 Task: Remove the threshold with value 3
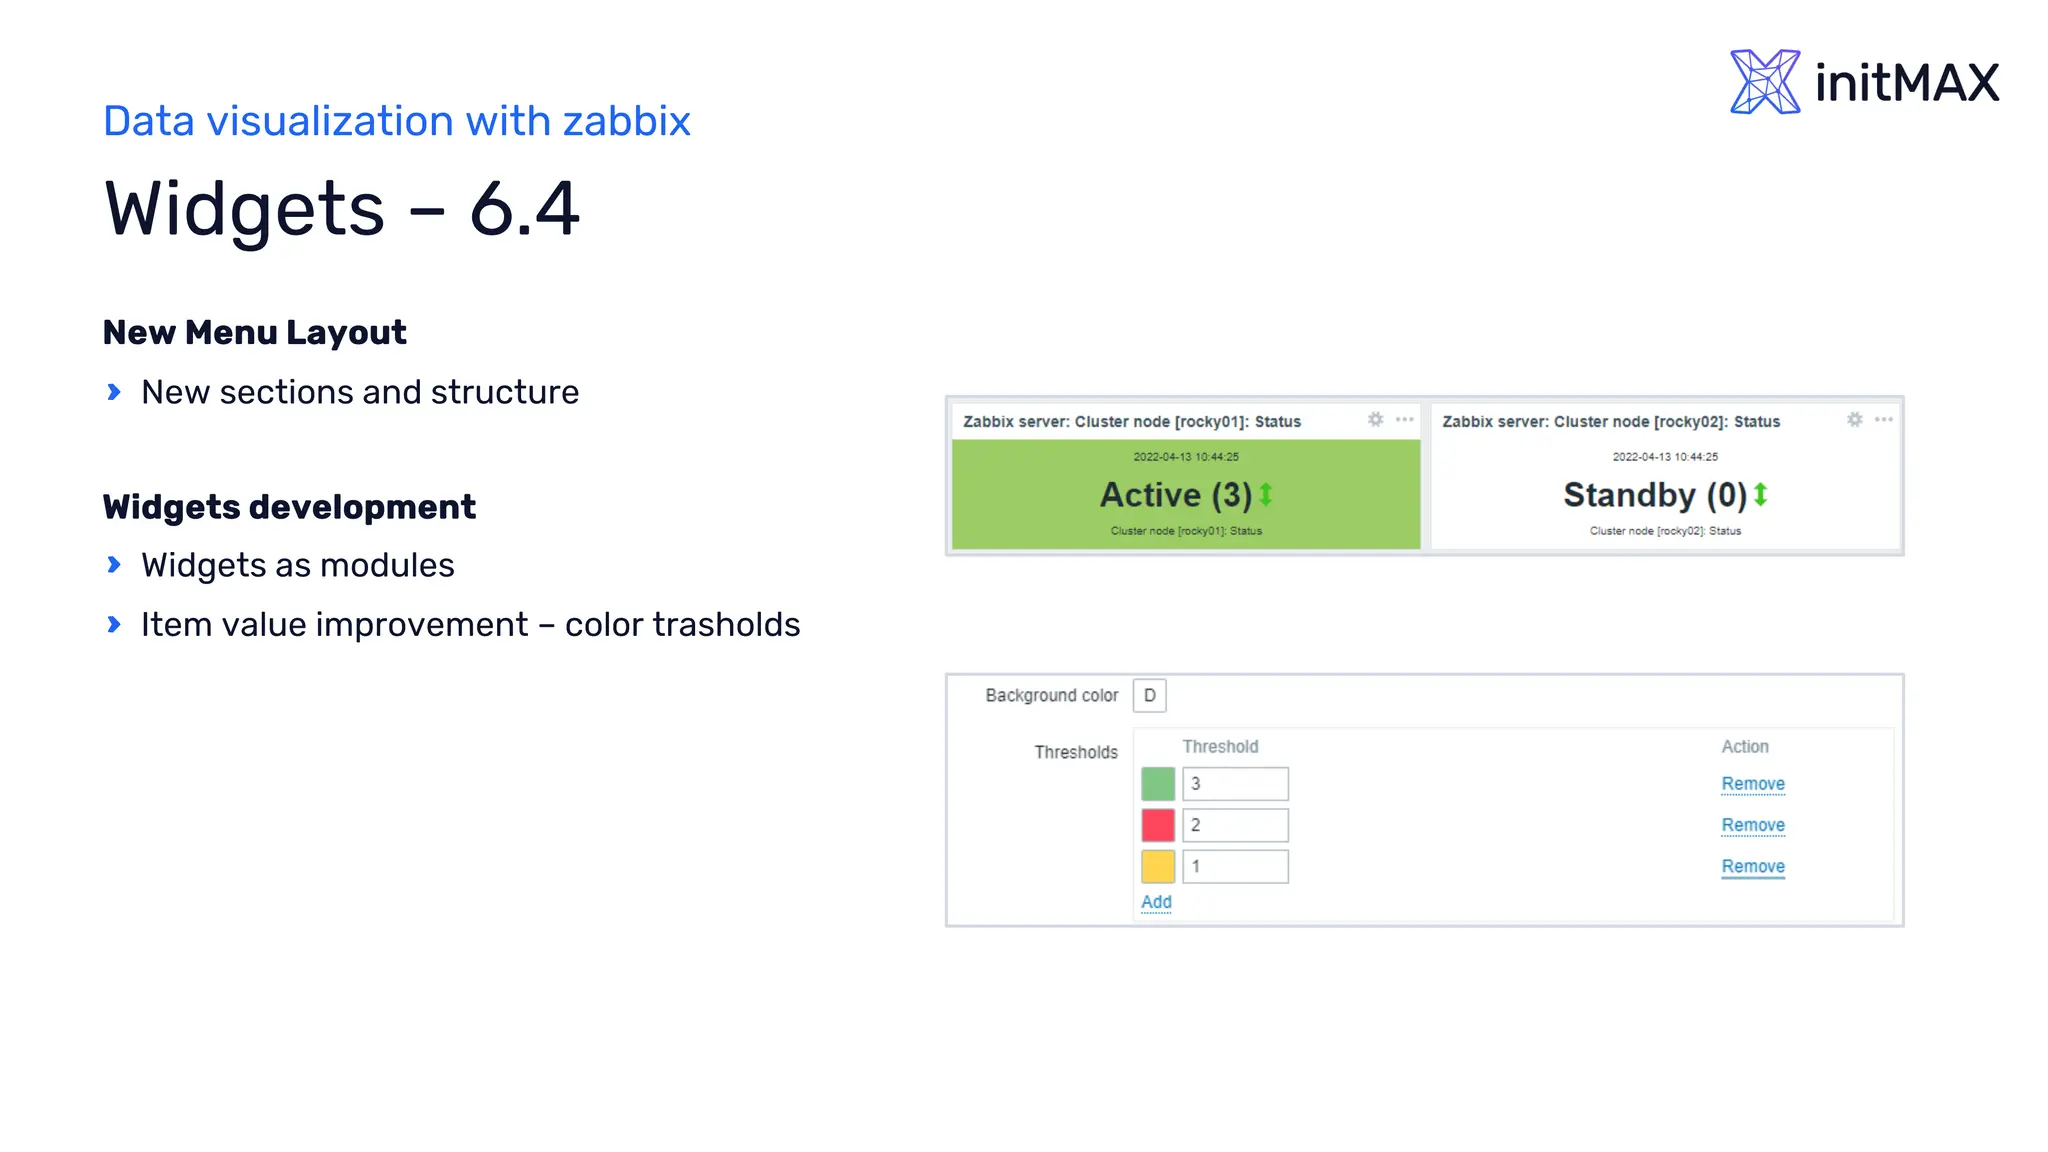pos(1753,784)
